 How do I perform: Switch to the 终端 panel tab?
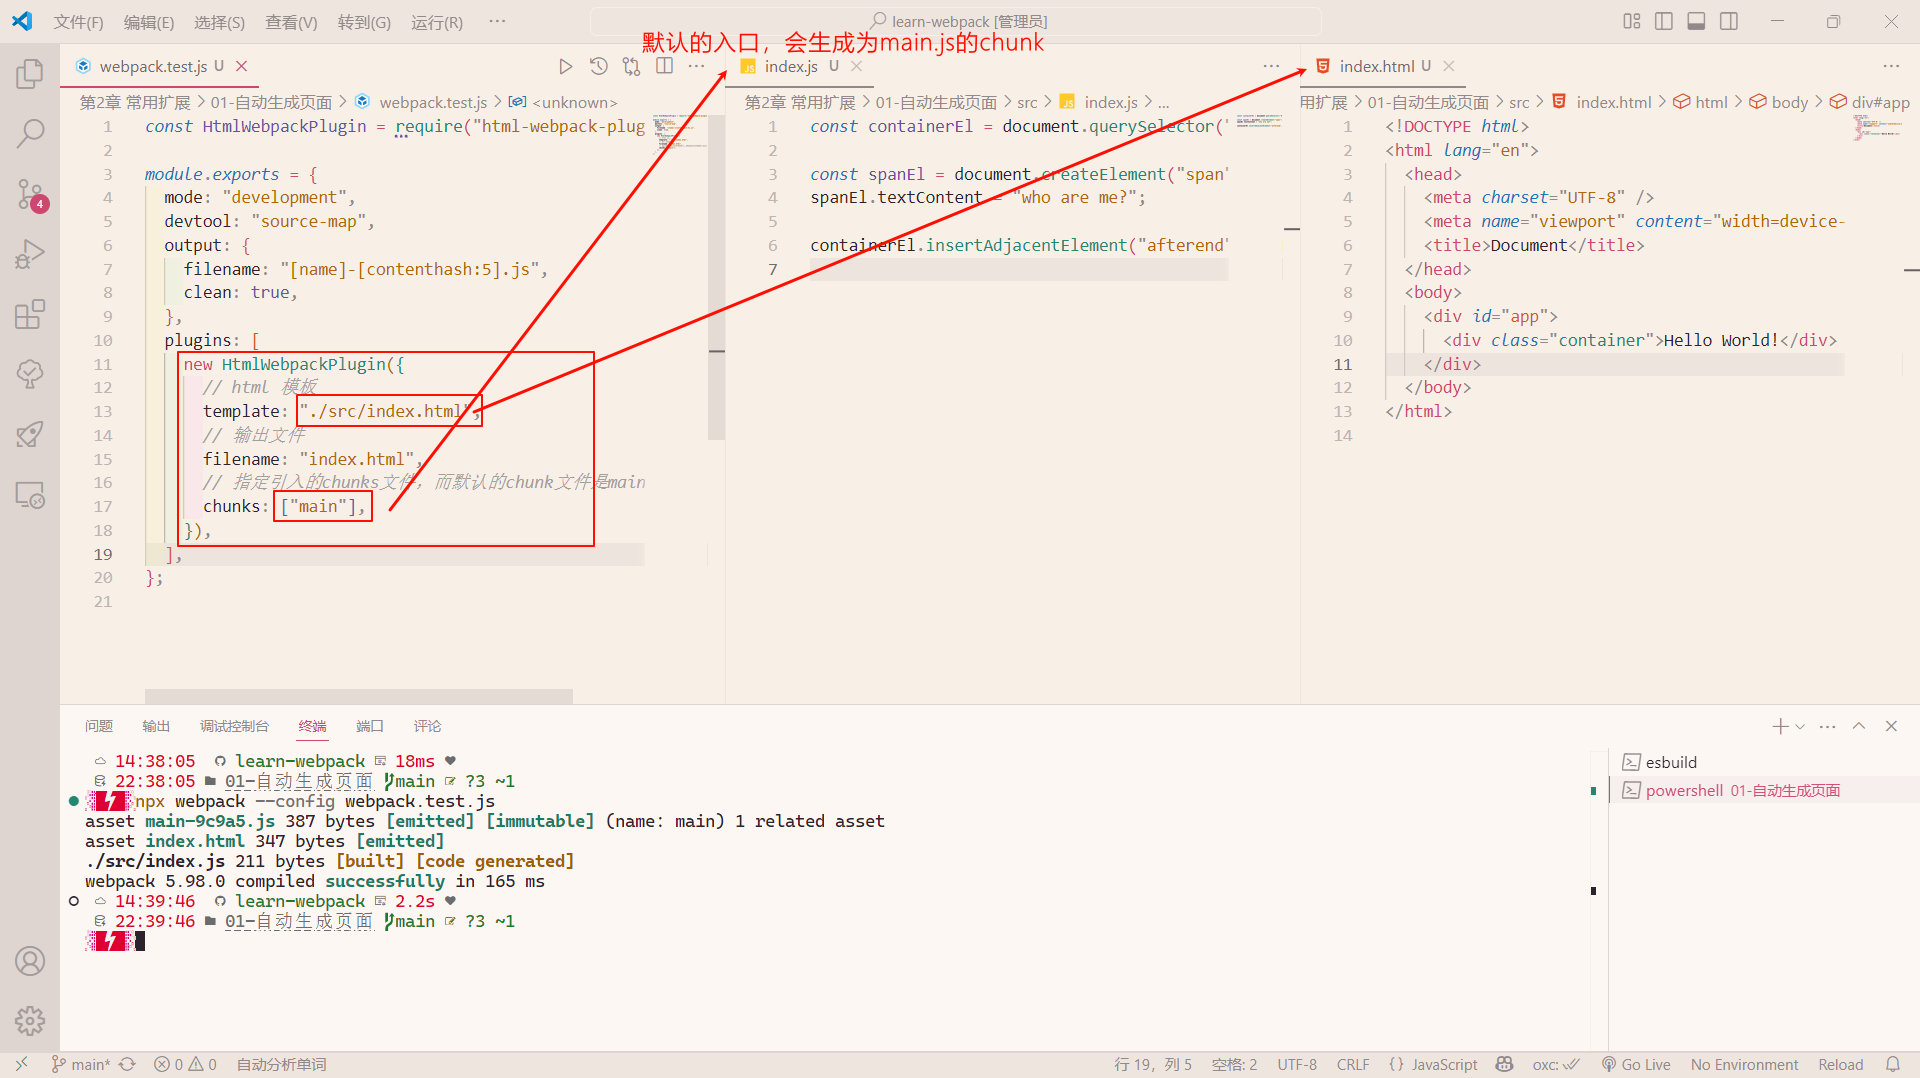tap(312, 726)
